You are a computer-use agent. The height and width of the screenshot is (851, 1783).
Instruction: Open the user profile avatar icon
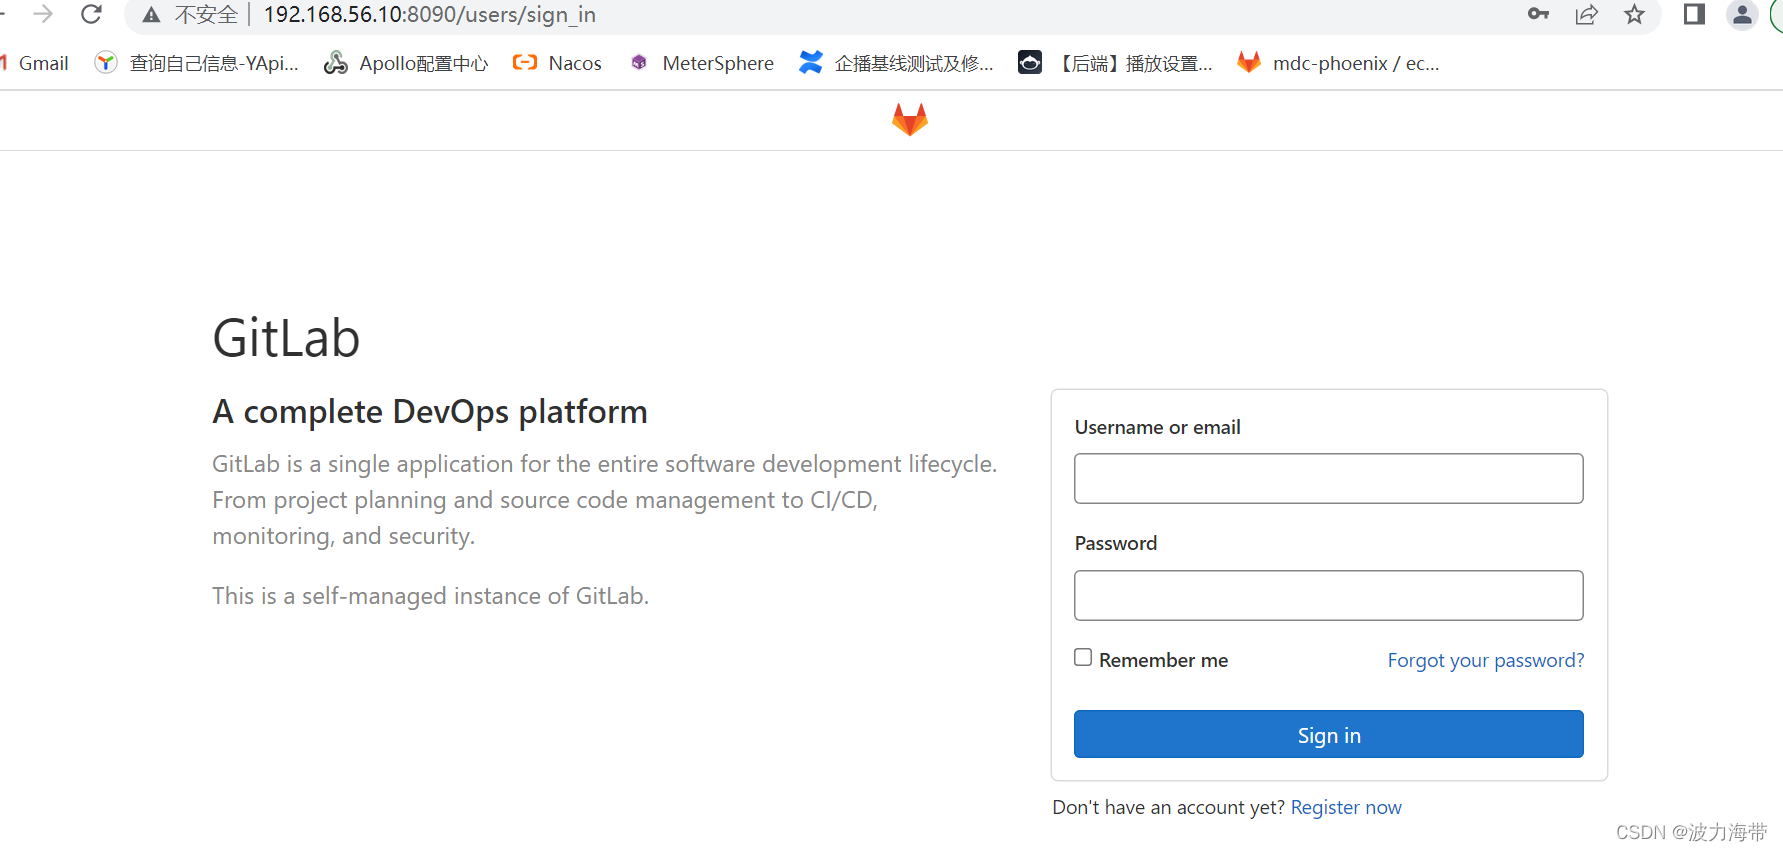tap(1742, 14)
